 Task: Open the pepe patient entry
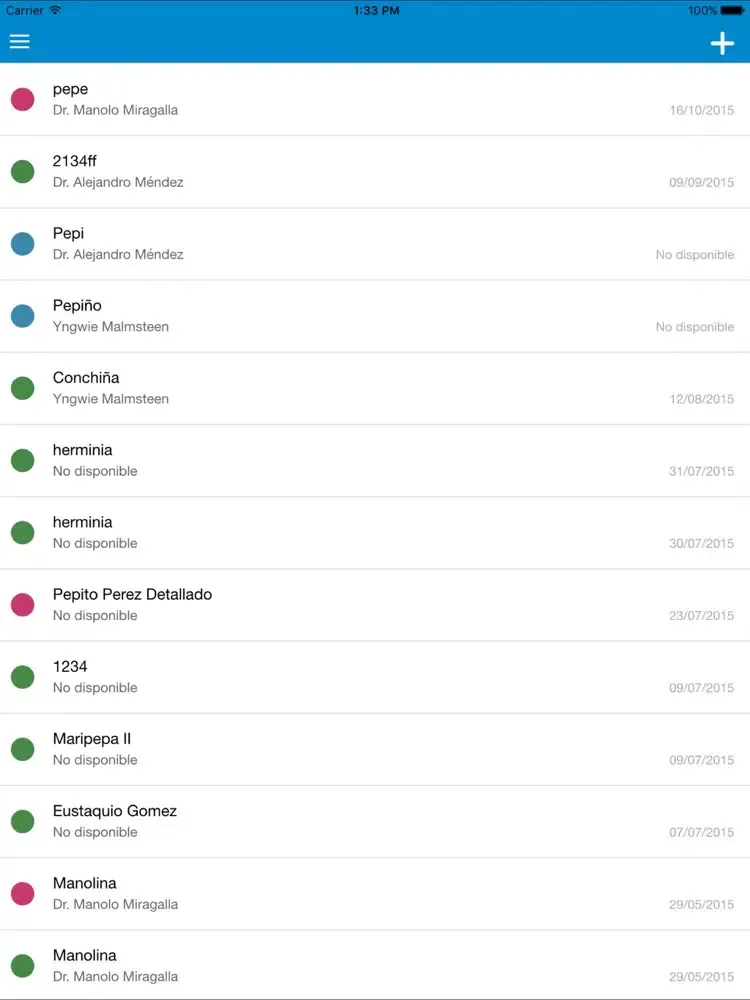(x=375, y=99)
